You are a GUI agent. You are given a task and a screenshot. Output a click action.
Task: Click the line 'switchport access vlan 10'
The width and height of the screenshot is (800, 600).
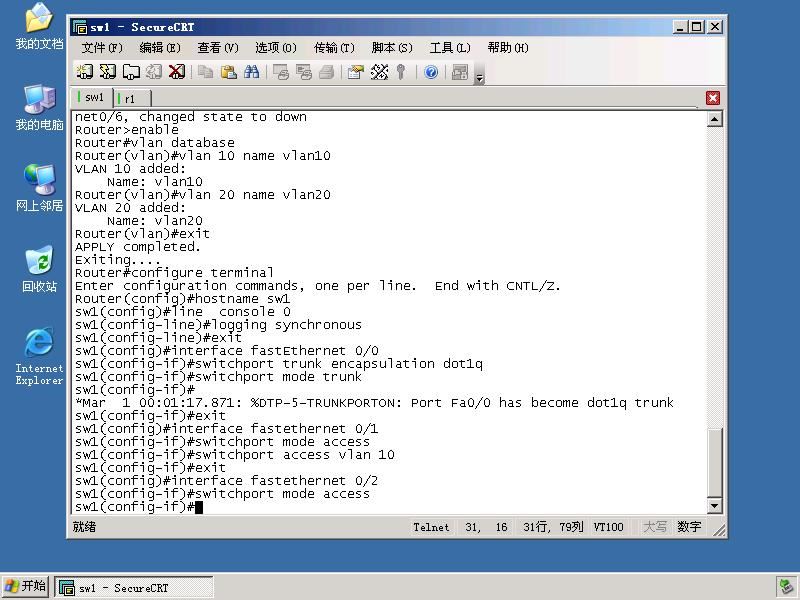(235, 455)
